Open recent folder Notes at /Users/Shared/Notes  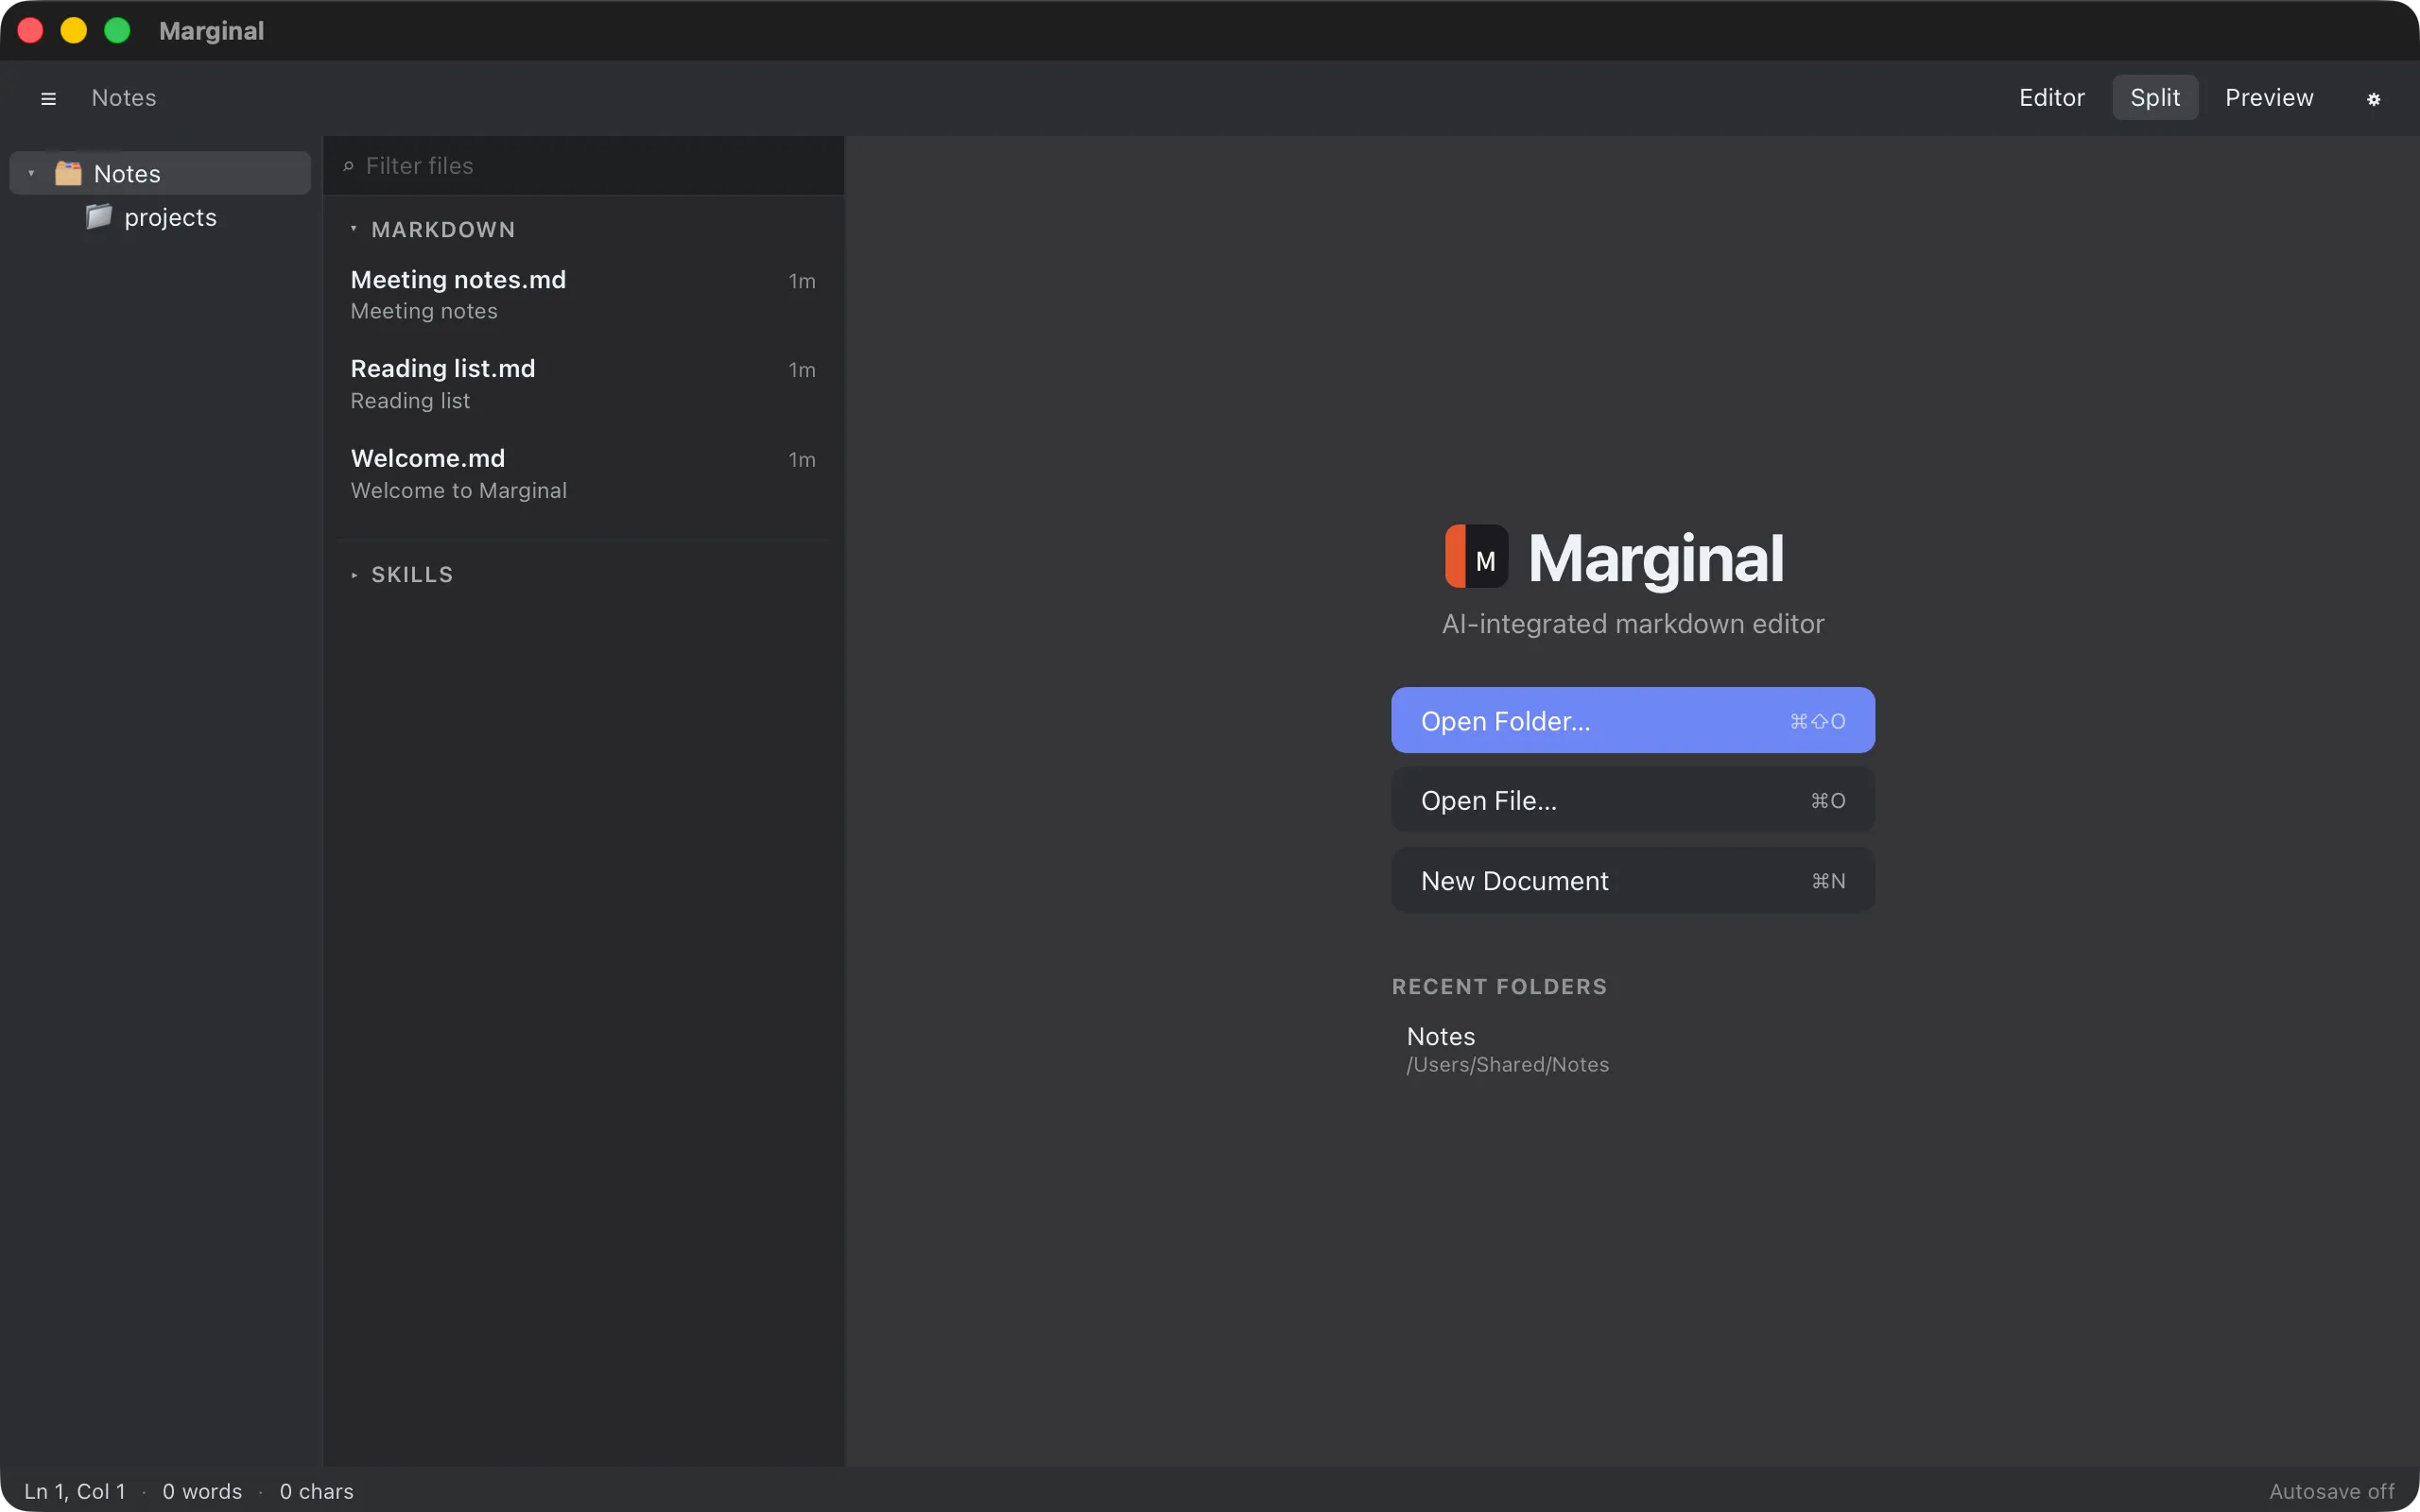[1632, 1049]
